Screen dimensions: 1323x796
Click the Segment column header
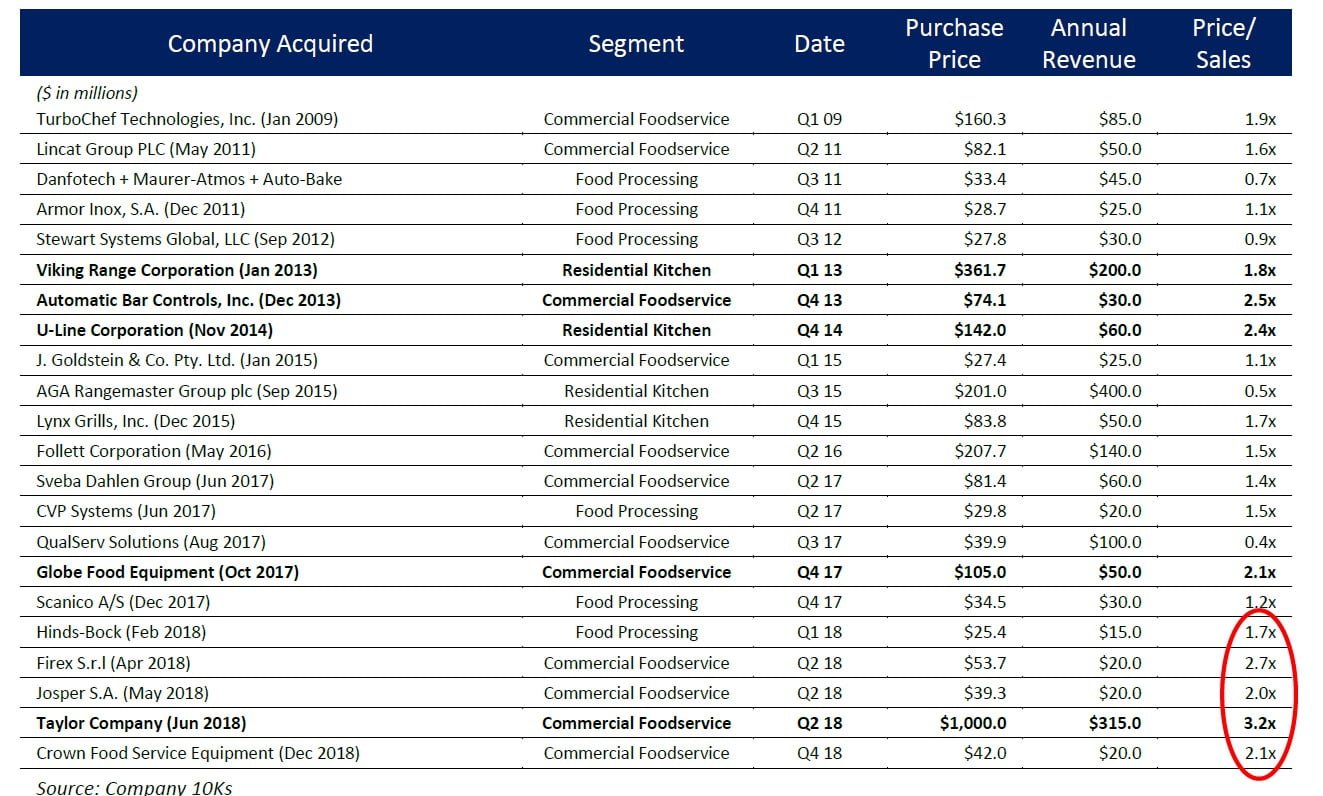pyautogui.click(x=636, y=44)
